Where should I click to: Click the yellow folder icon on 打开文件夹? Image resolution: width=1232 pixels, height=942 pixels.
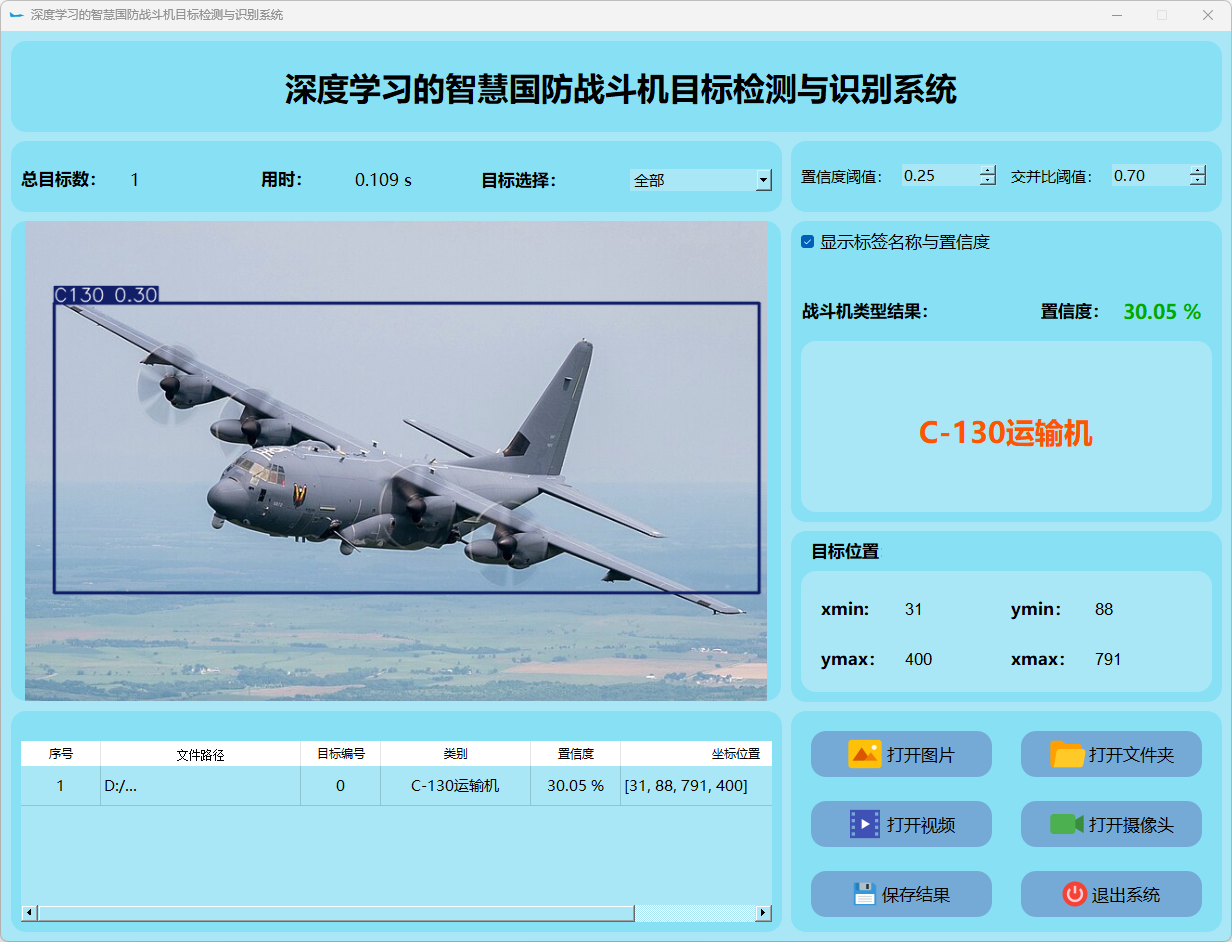coord(1067,754)
